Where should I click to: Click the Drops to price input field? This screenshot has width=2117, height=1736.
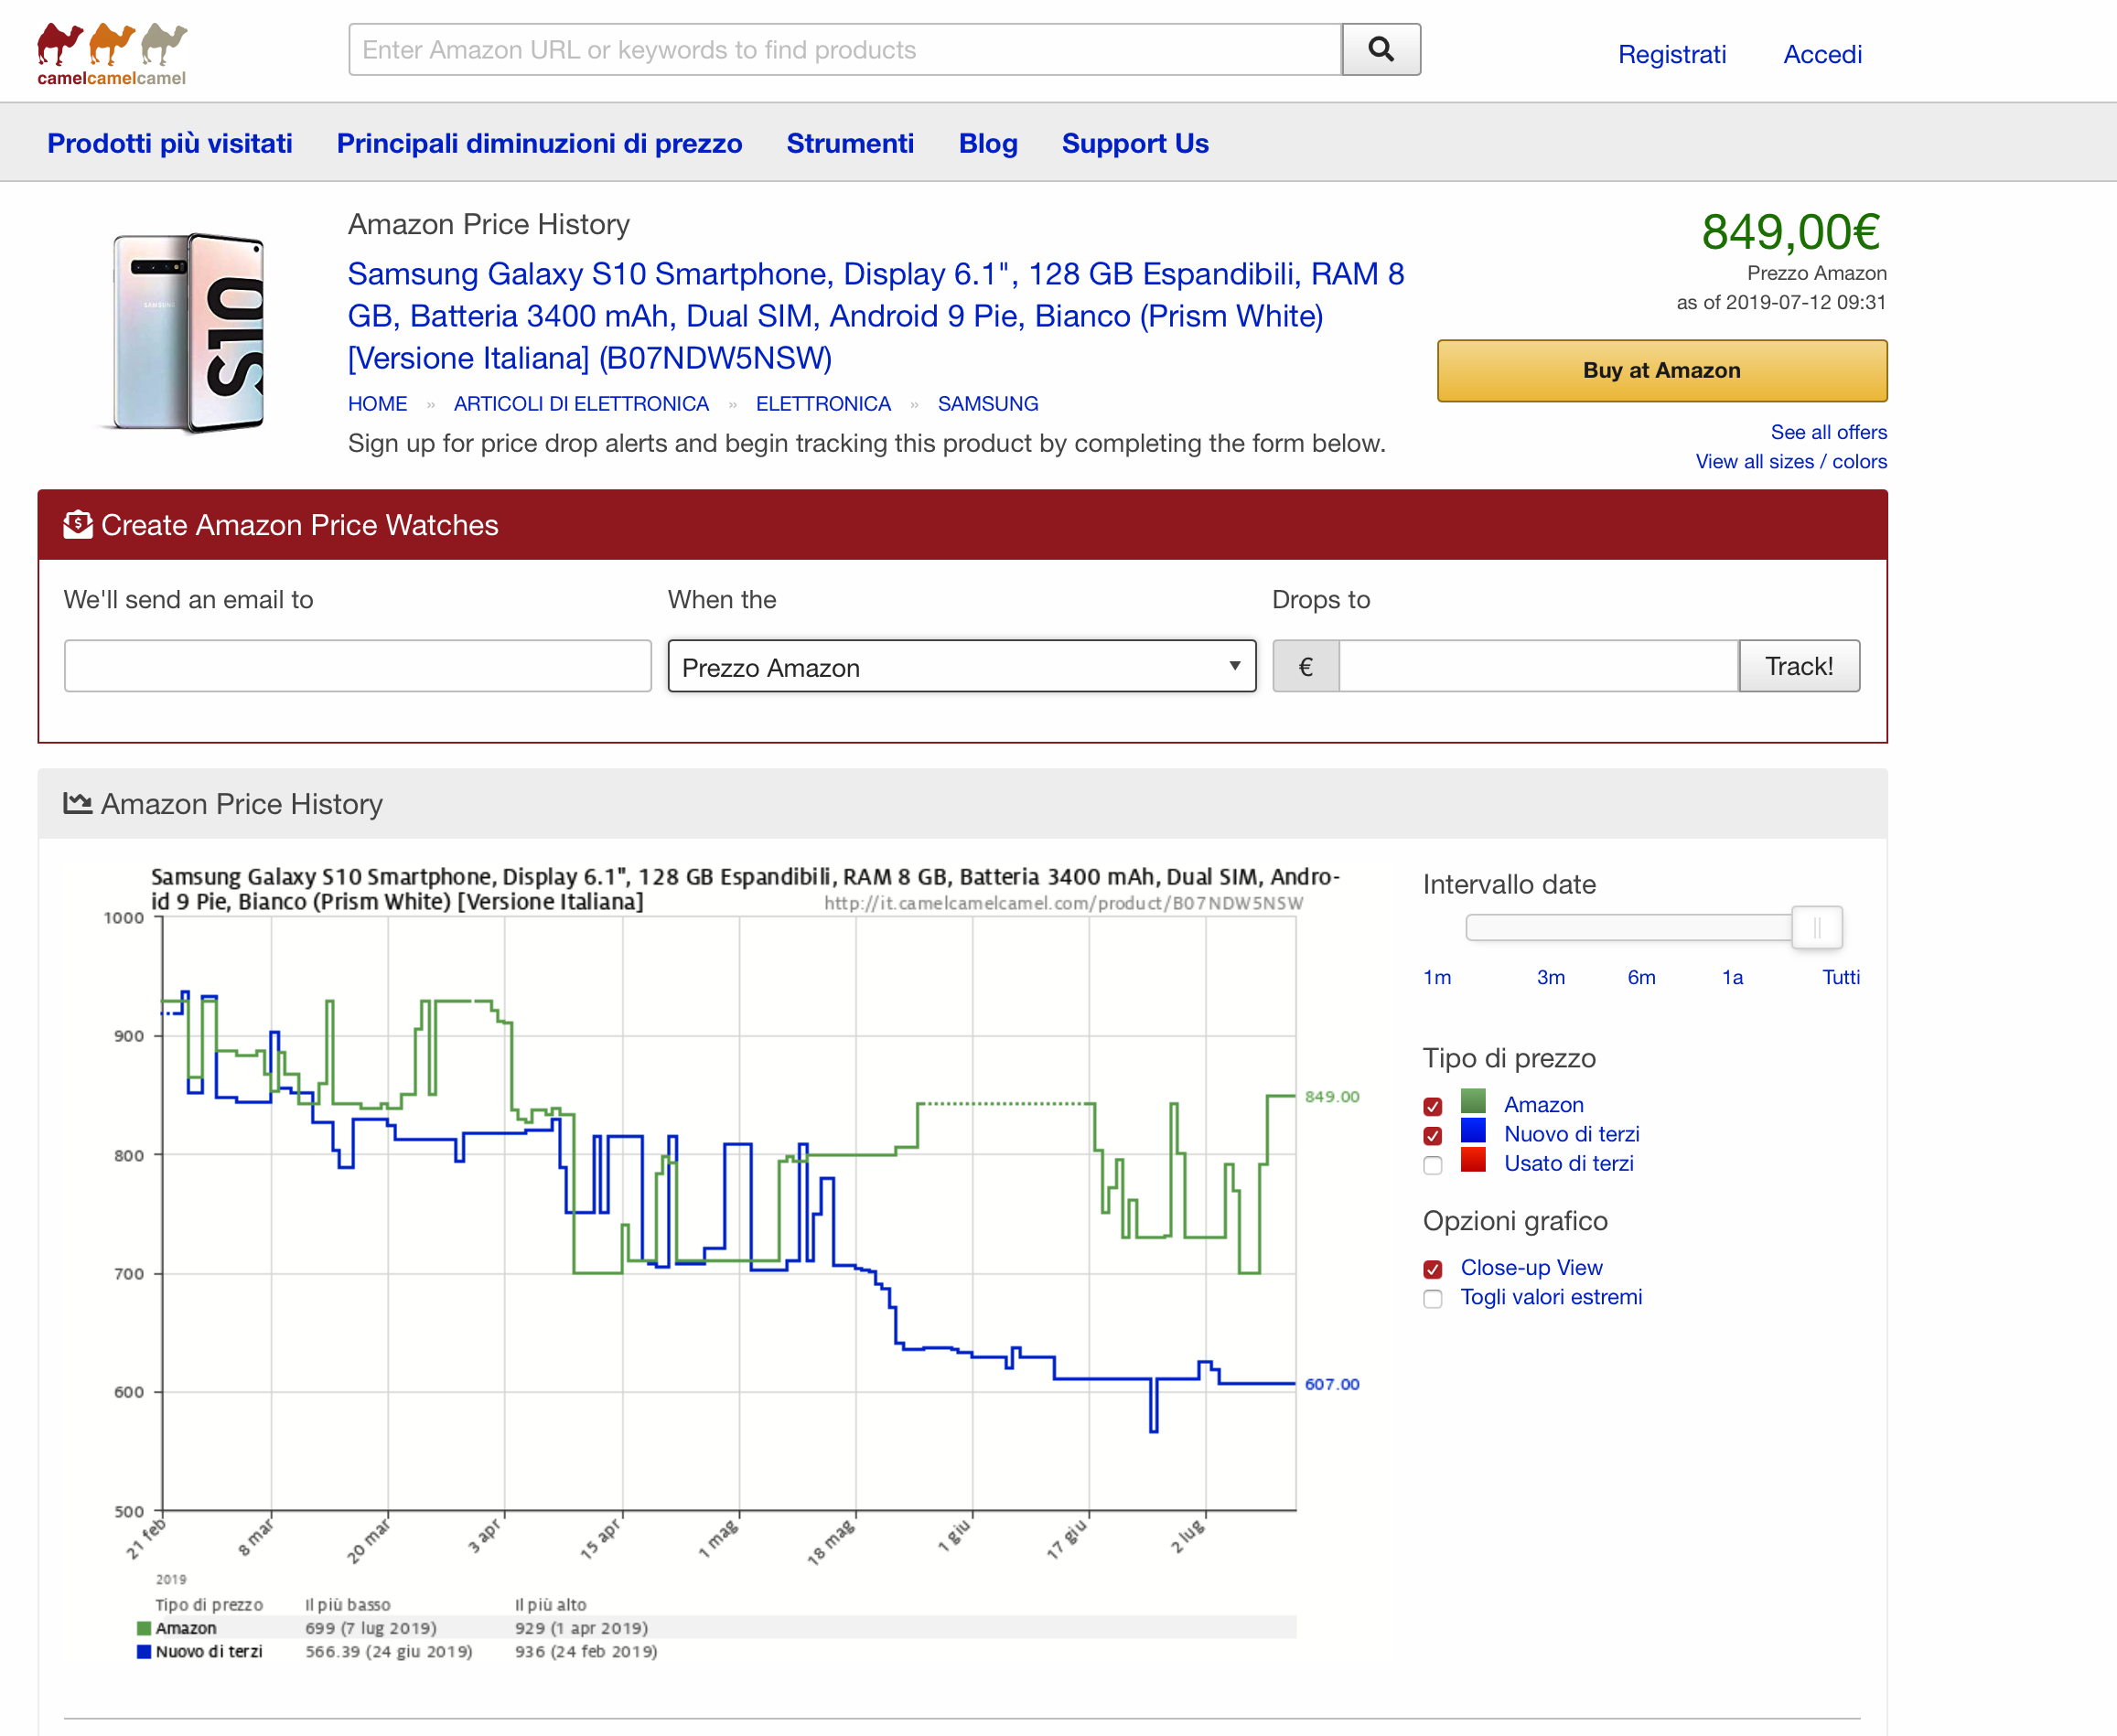pos(1539,666)
